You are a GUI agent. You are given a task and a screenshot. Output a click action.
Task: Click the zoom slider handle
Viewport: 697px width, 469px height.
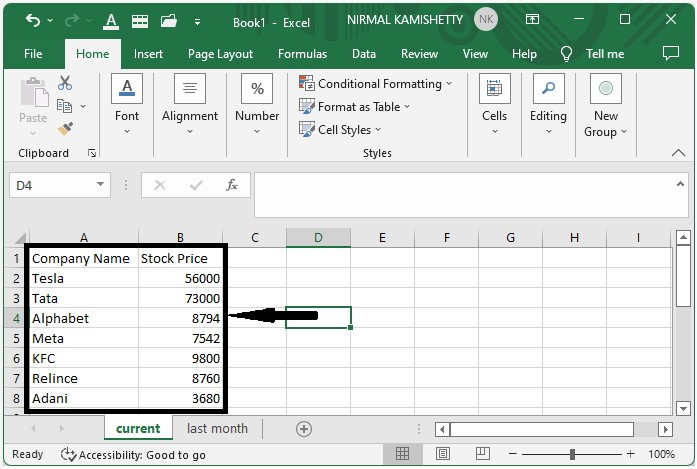click(x=573, y=454)
